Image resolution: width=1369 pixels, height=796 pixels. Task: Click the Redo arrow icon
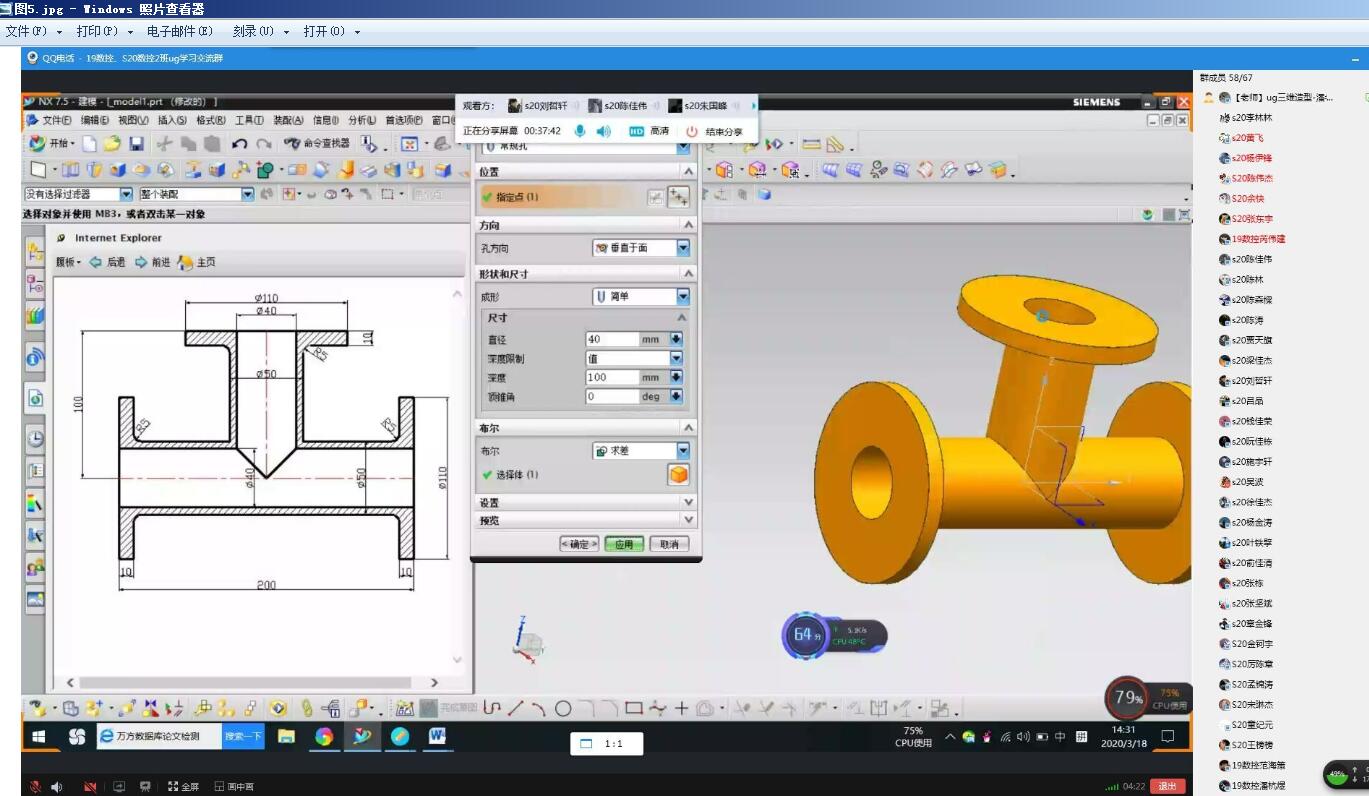click(x=263, y=144)
